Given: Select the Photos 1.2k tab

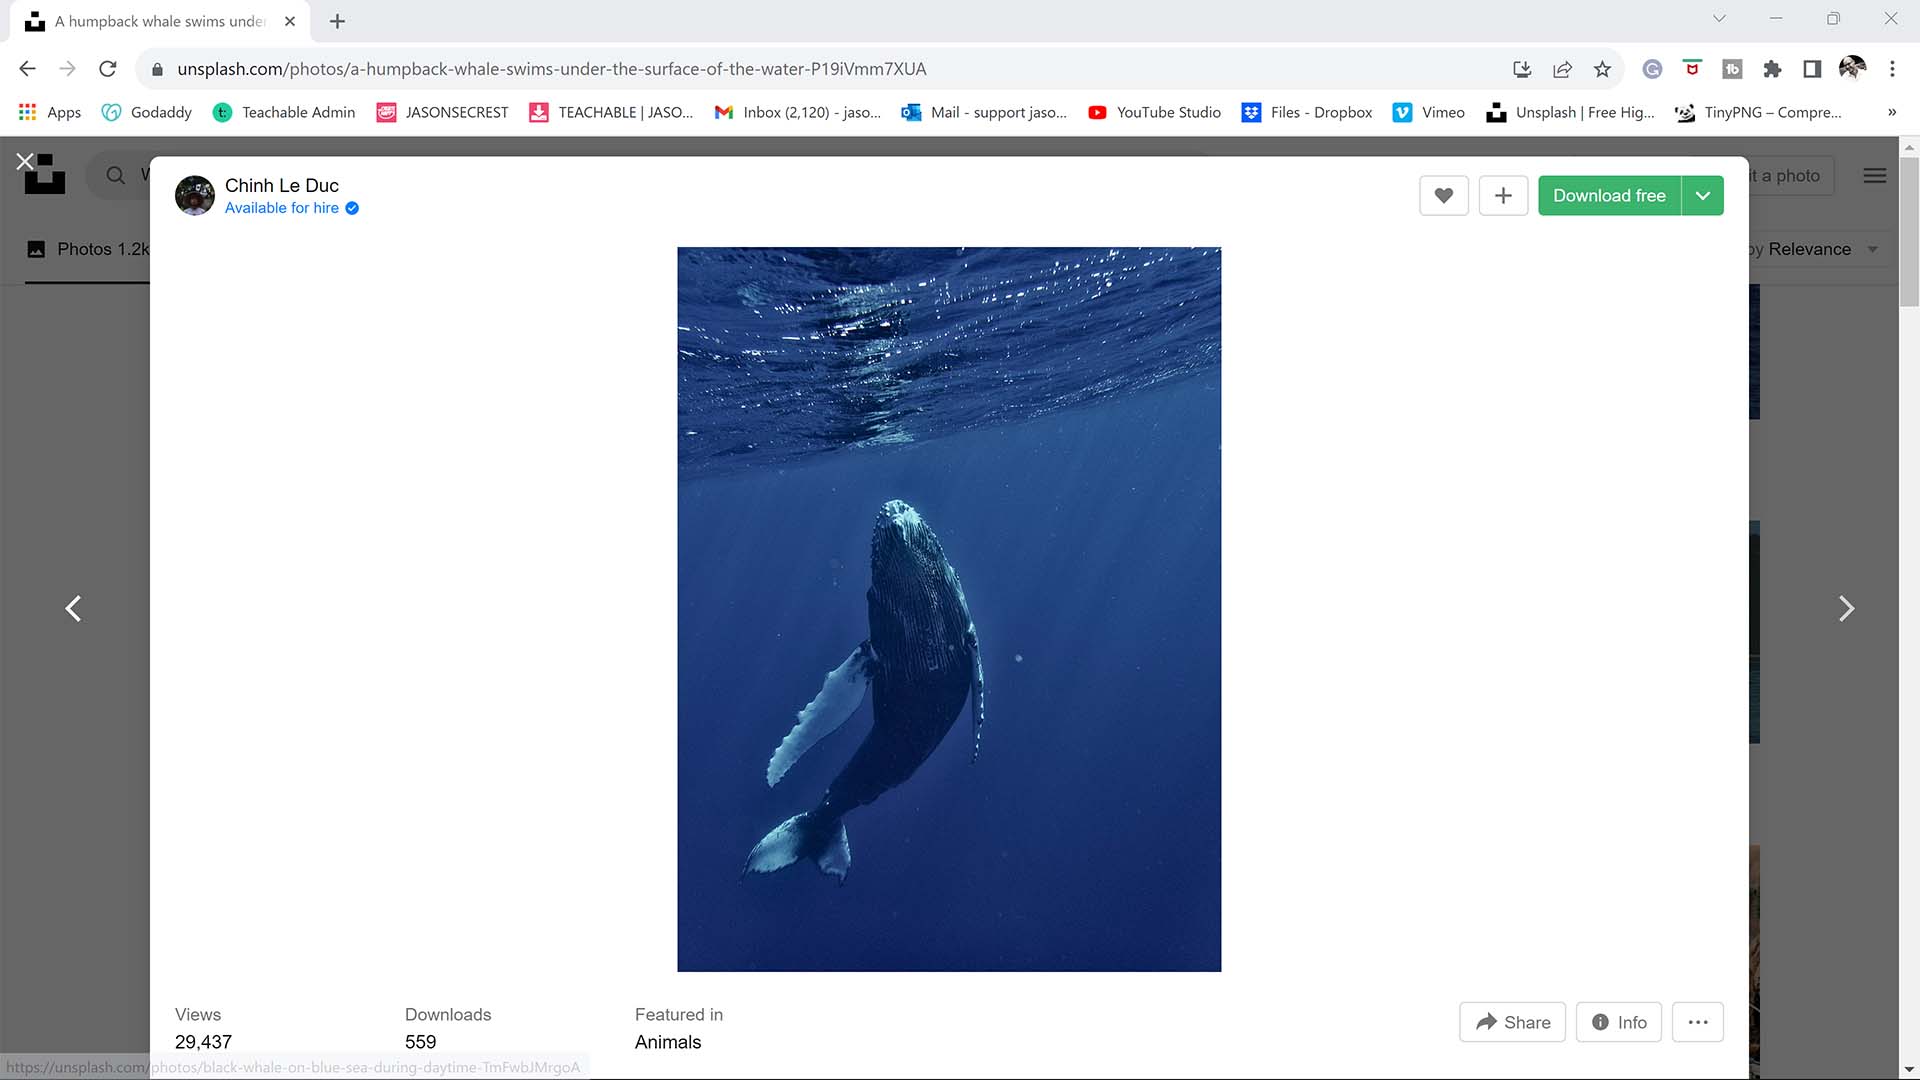Looking at the screenshot, I should pos(88,249).
